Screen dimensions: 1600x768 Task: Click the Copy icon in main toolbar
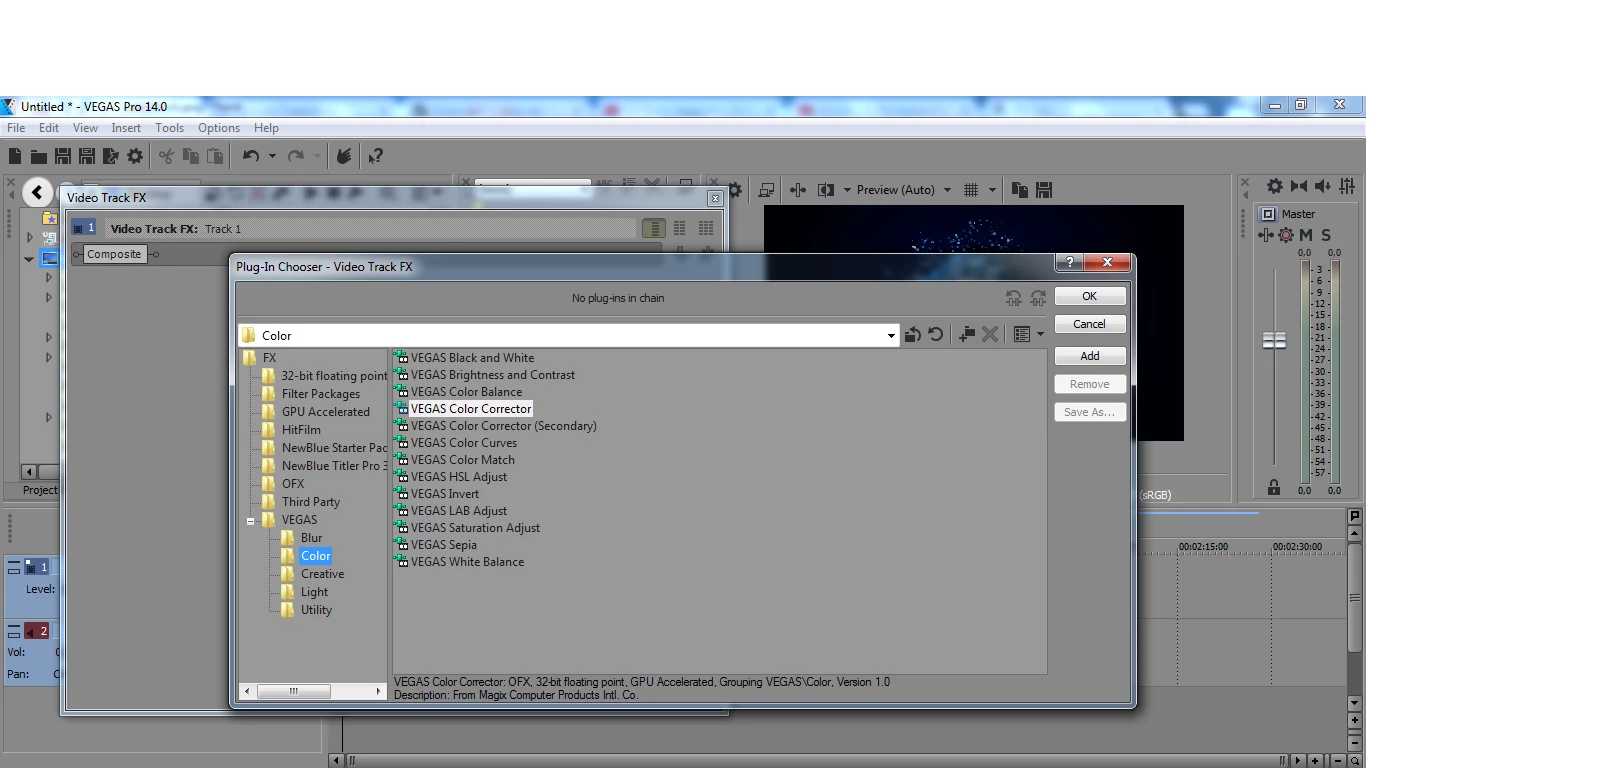[190, 156]
